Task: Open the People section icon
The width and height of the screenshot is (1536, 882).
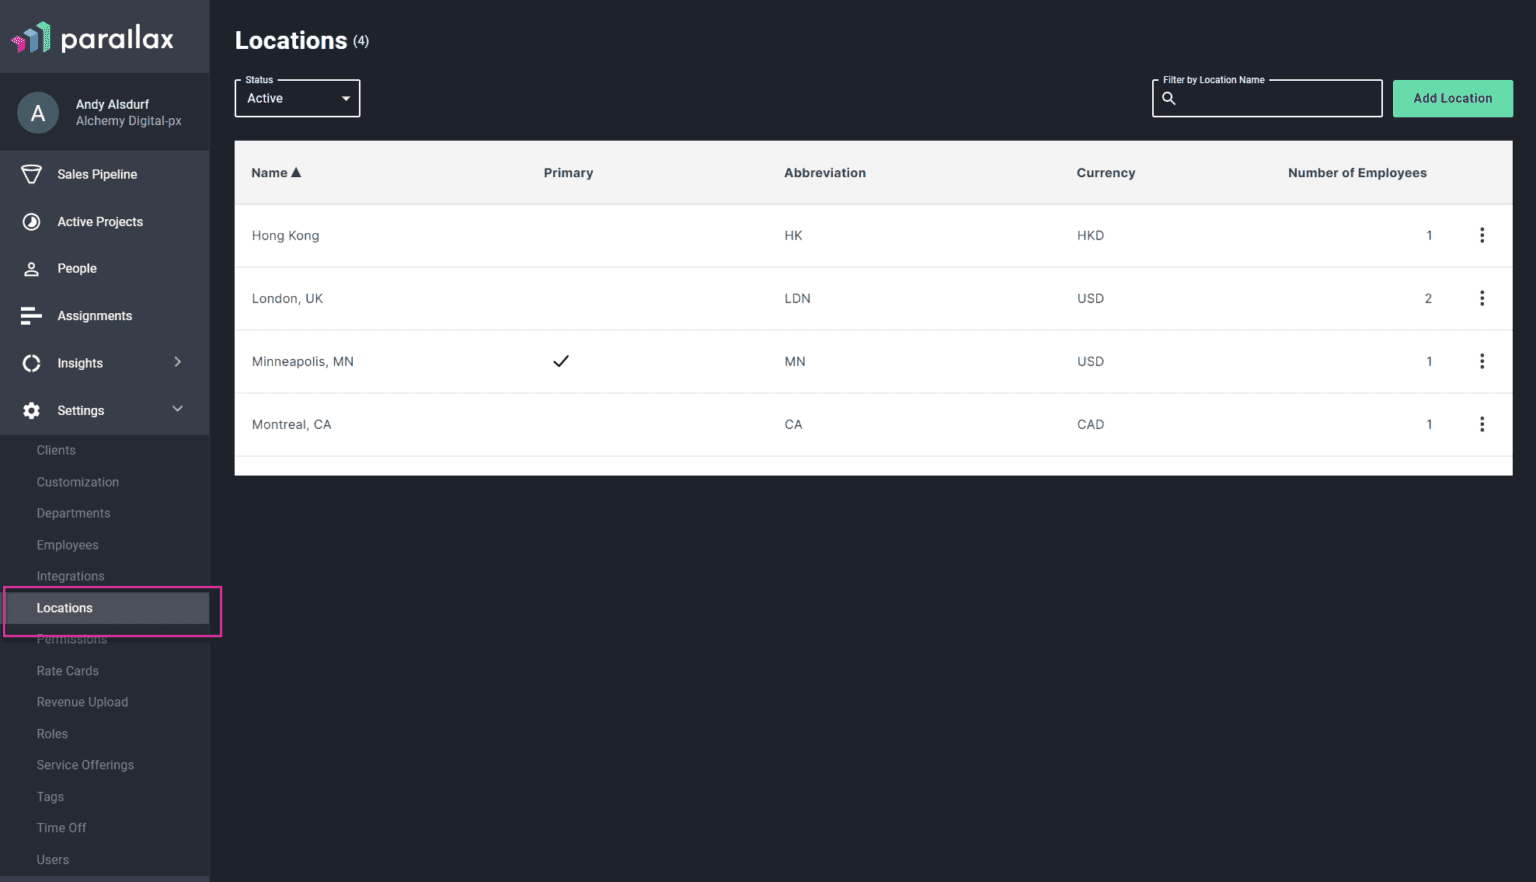Action: pos(31,268)
